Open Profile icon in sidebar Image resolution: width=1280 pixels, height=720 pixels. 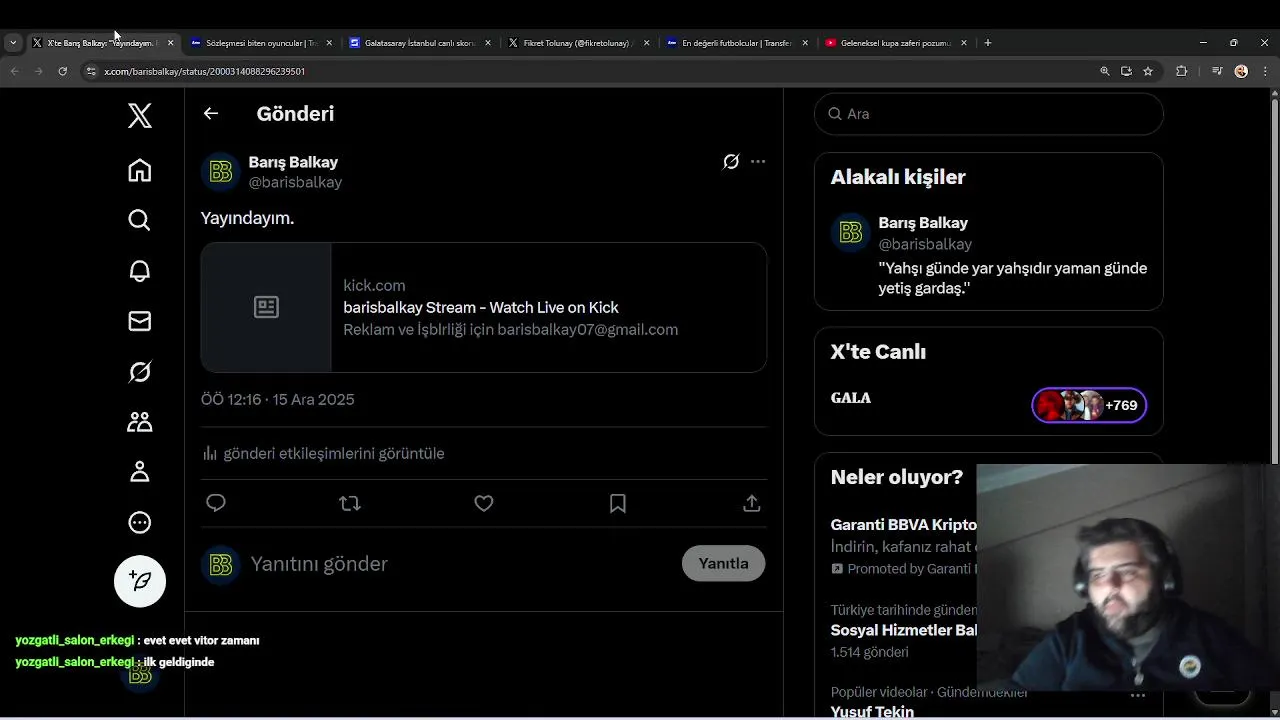[140, 472]
